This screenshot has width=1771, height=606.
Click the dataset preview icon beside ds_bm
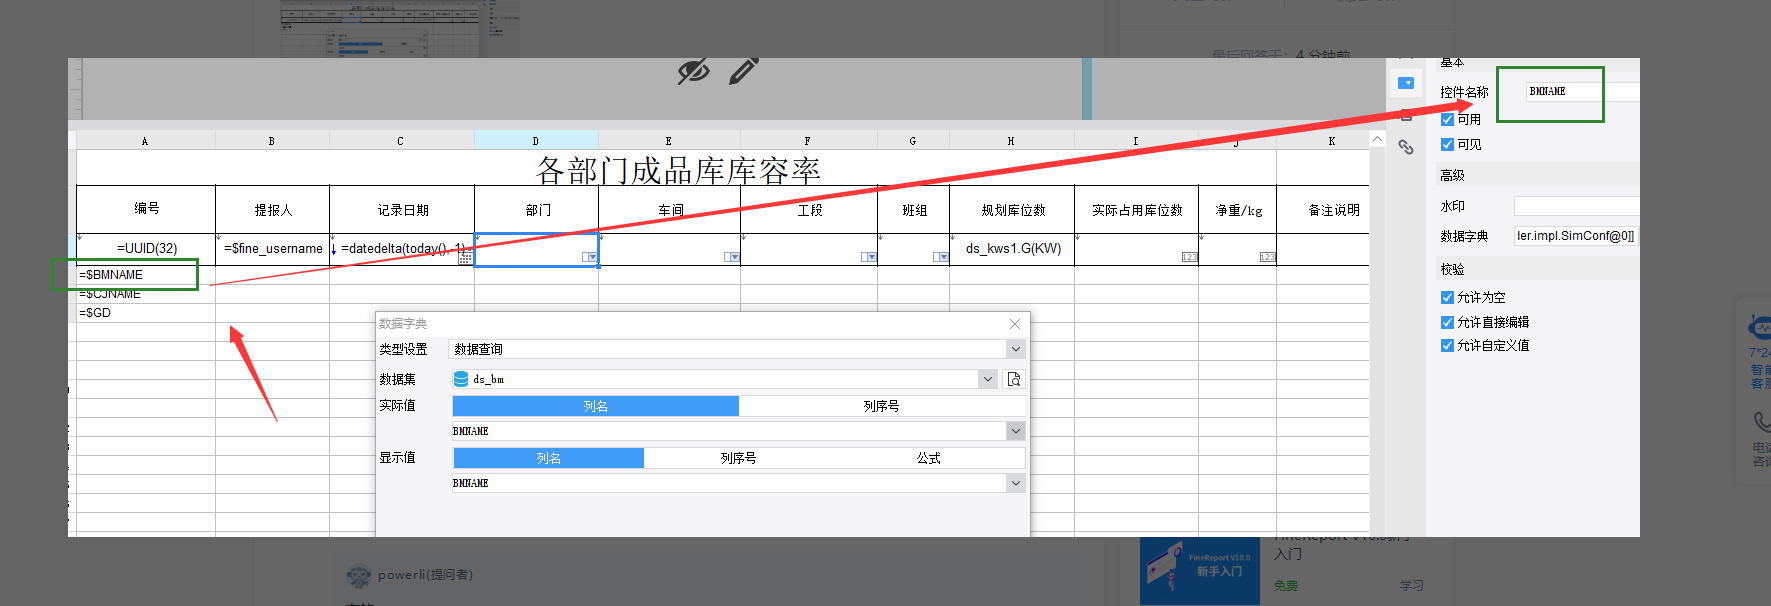pos(1014,379)
